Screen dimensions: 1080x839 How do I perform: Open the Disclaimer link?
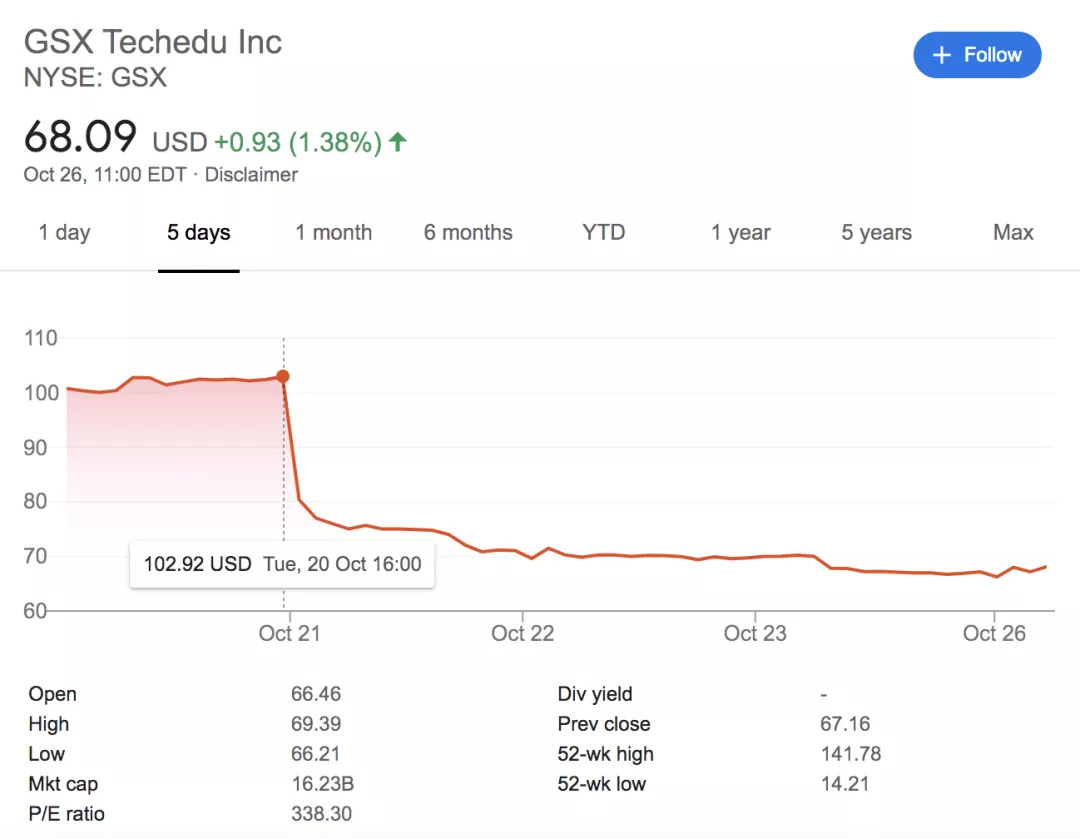coord(251,175)
